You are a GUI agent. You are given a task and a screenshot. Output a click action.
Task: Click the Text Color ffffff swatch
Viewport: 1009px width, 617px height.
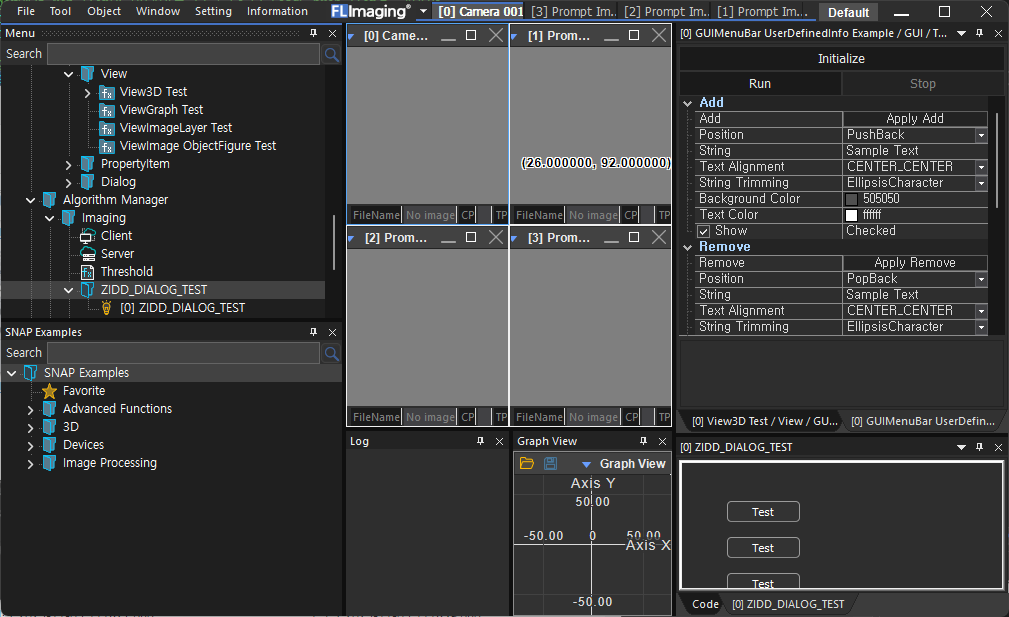click(851, 216)
